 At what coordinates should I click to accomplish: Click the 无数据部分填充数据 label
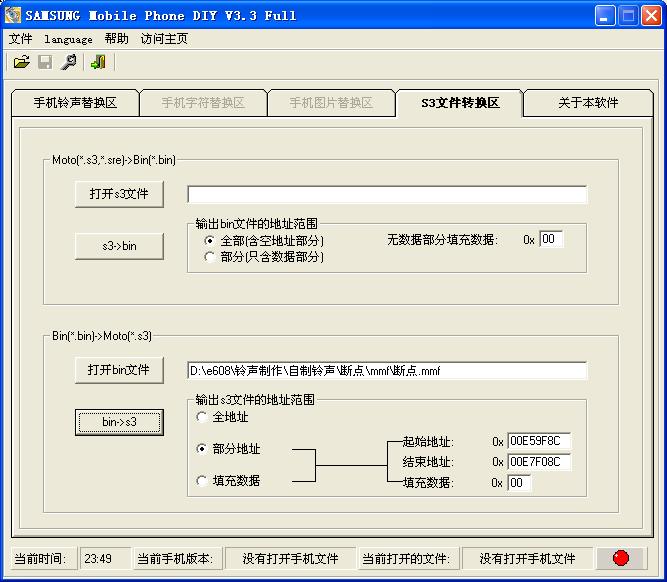point(442,240)
